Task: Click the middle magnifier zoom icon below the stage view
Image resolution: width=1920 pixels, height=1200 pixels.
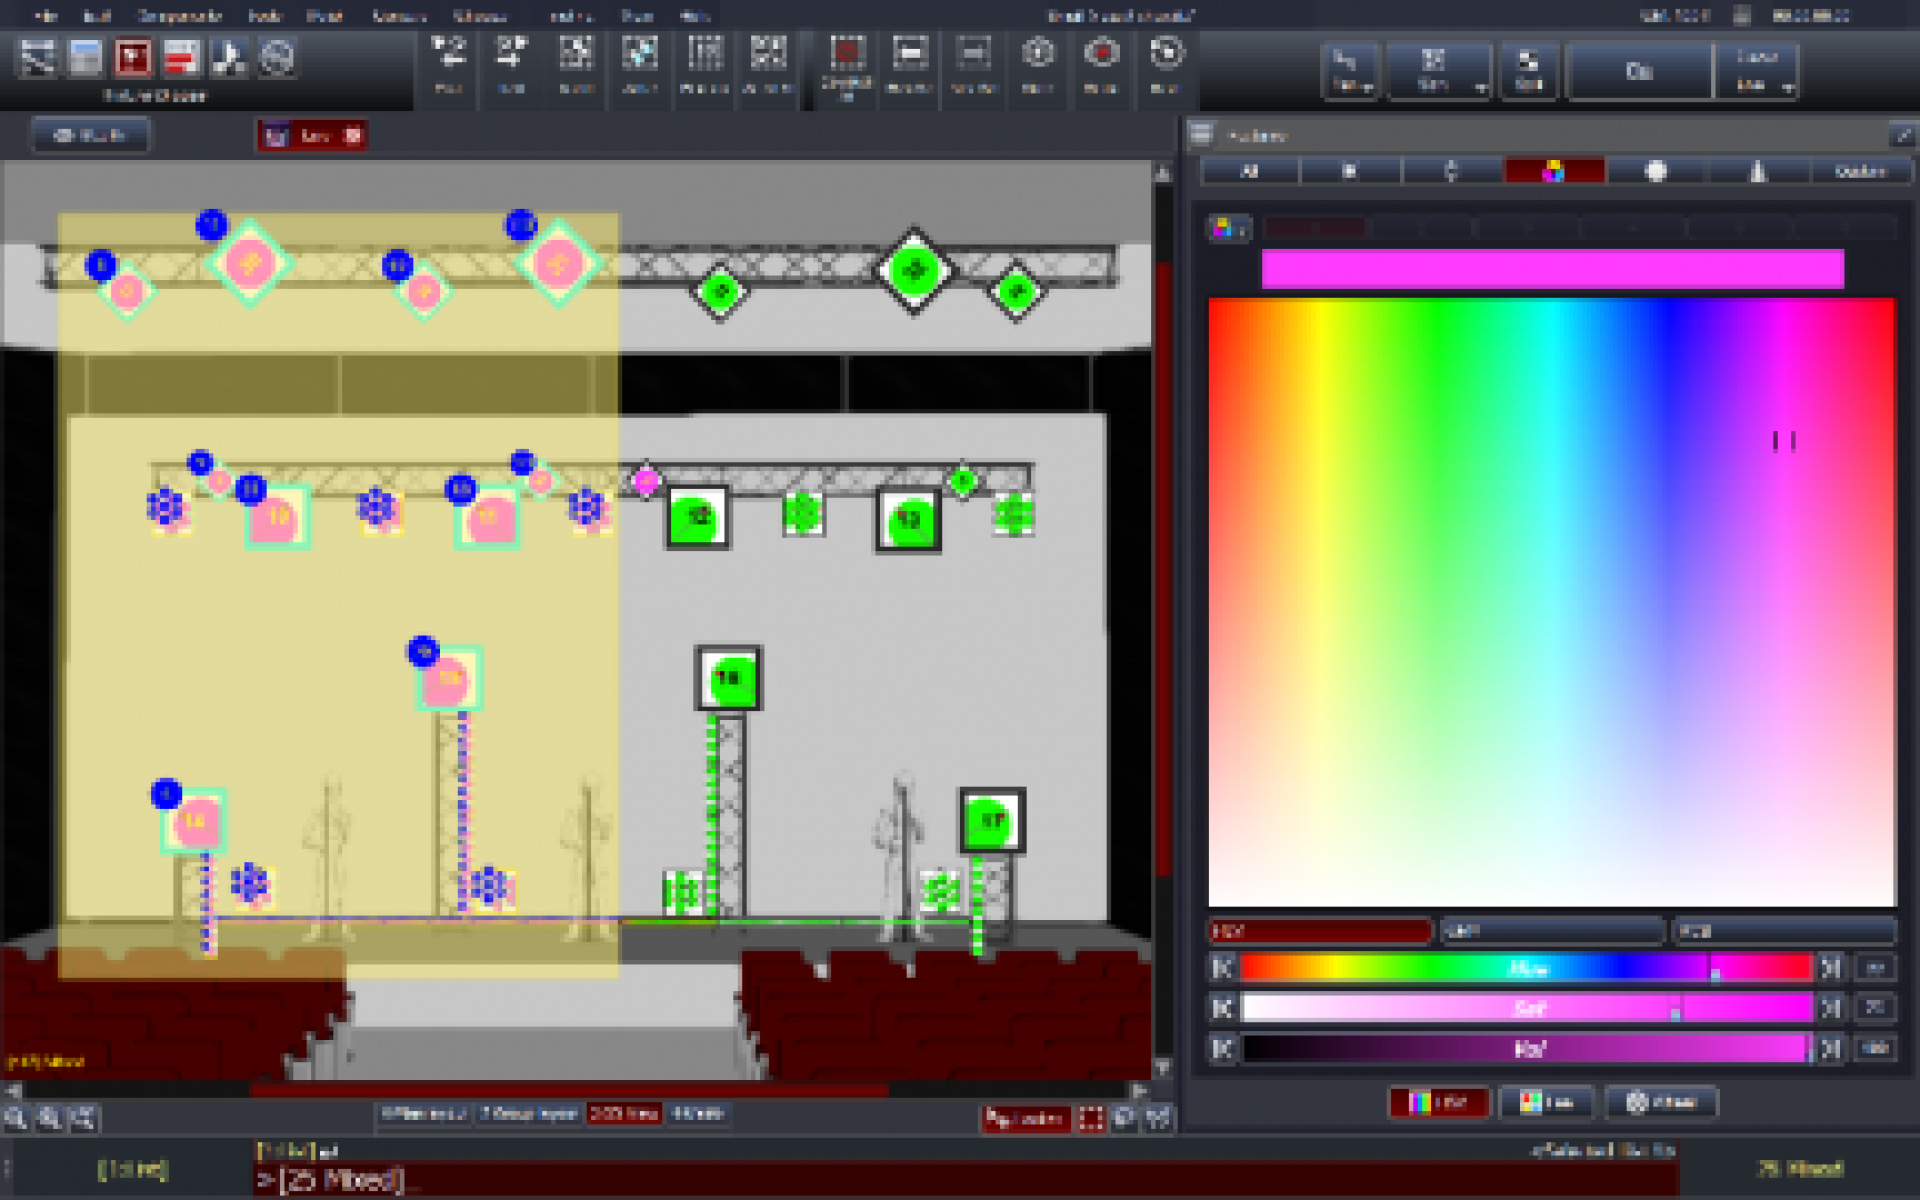Action: (x=49, y=1118)
